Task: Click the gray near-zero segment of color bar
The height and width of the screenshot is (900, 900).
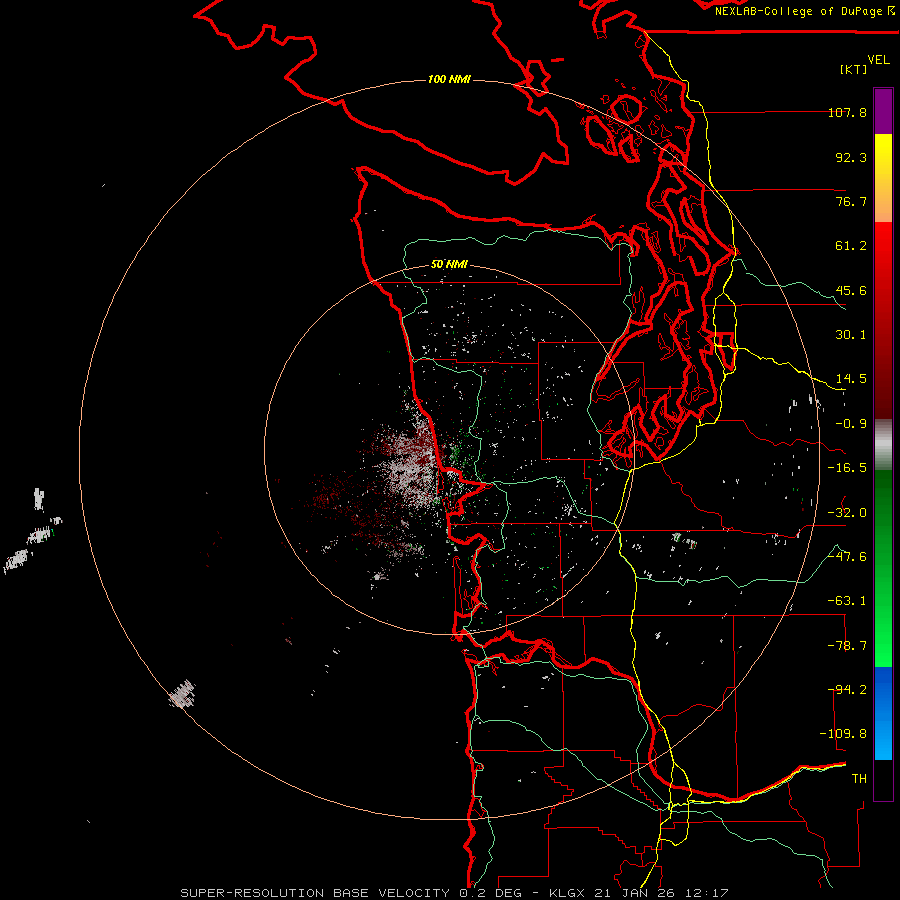Action: click(x=883, y=445)
